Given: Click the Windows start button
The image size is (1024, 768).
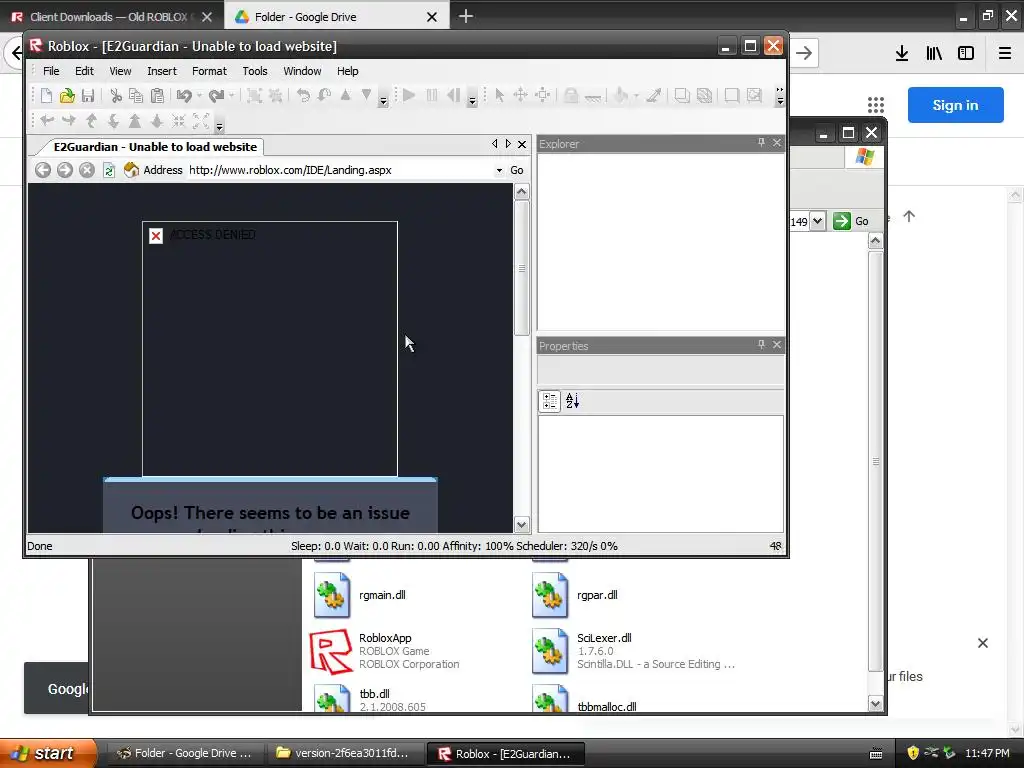Looking at the screenshot, I should 47,753.
